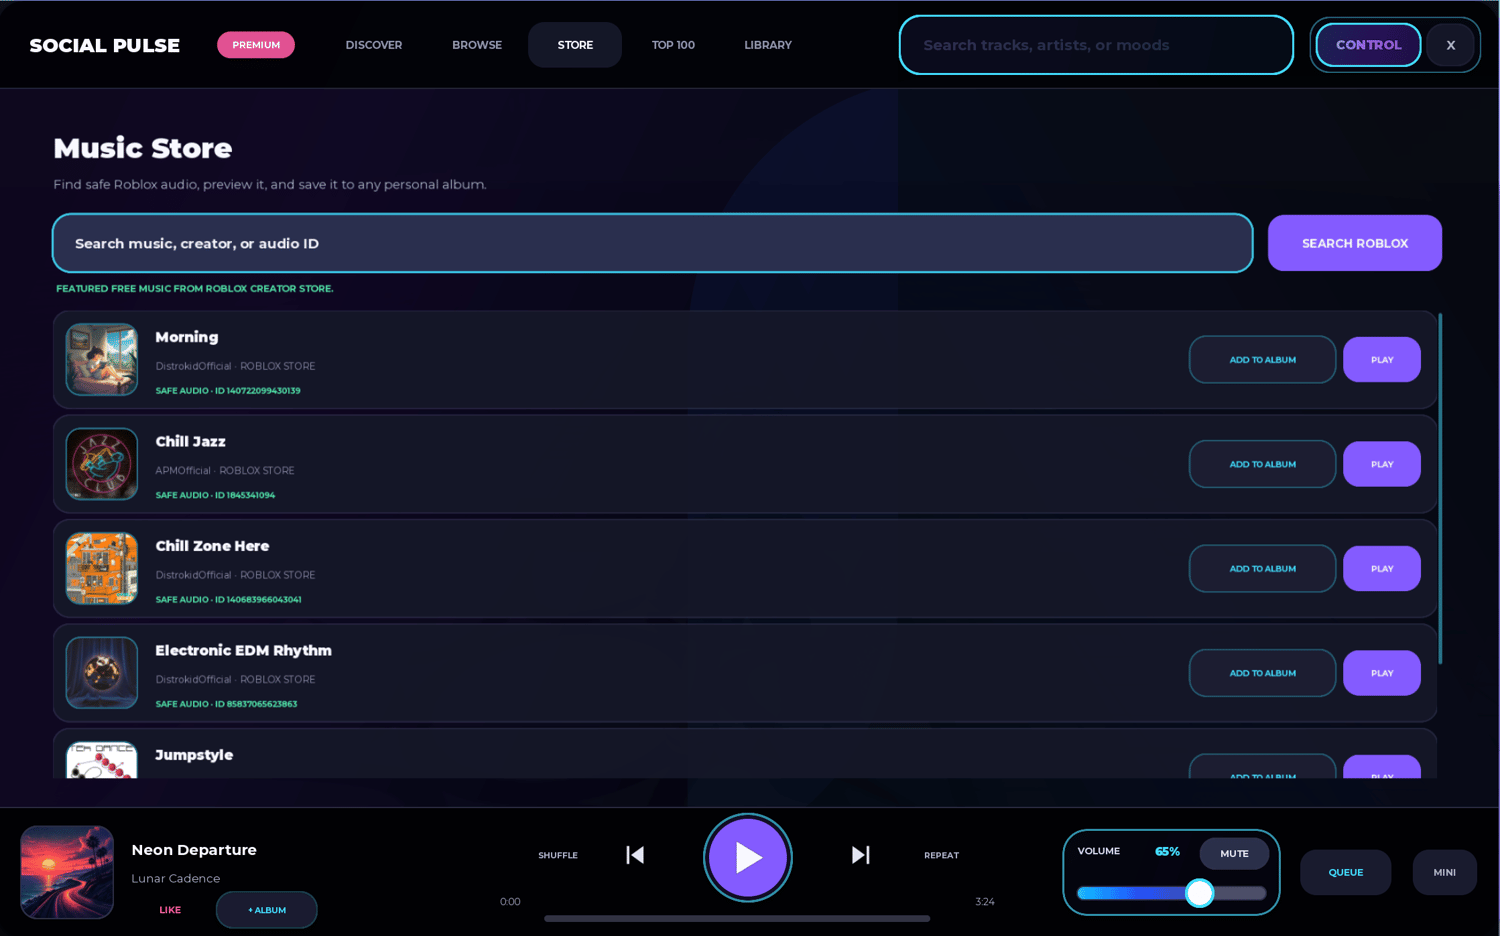Mute the audio volume
The width and height of the screenshot is (1500, 936).
coord(1234,854)
